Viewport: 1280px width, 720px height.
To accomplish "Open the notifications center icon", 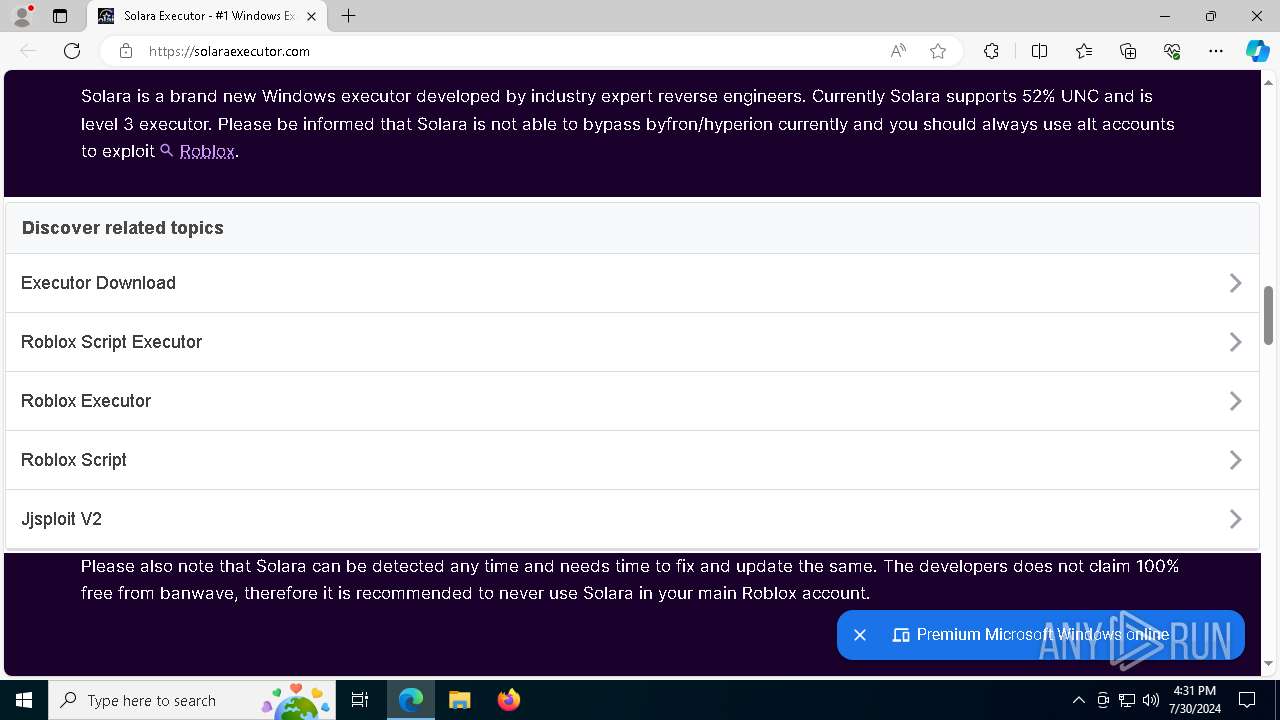I will (x=1247, y=700).
